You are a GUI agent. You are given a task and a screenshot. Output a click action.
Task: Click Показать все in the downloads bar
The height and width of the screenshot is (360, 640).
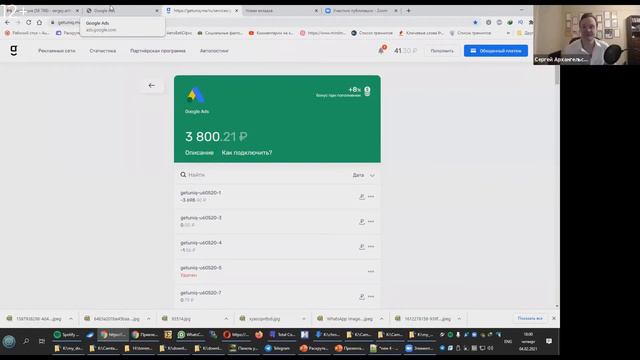pos(530,318)
